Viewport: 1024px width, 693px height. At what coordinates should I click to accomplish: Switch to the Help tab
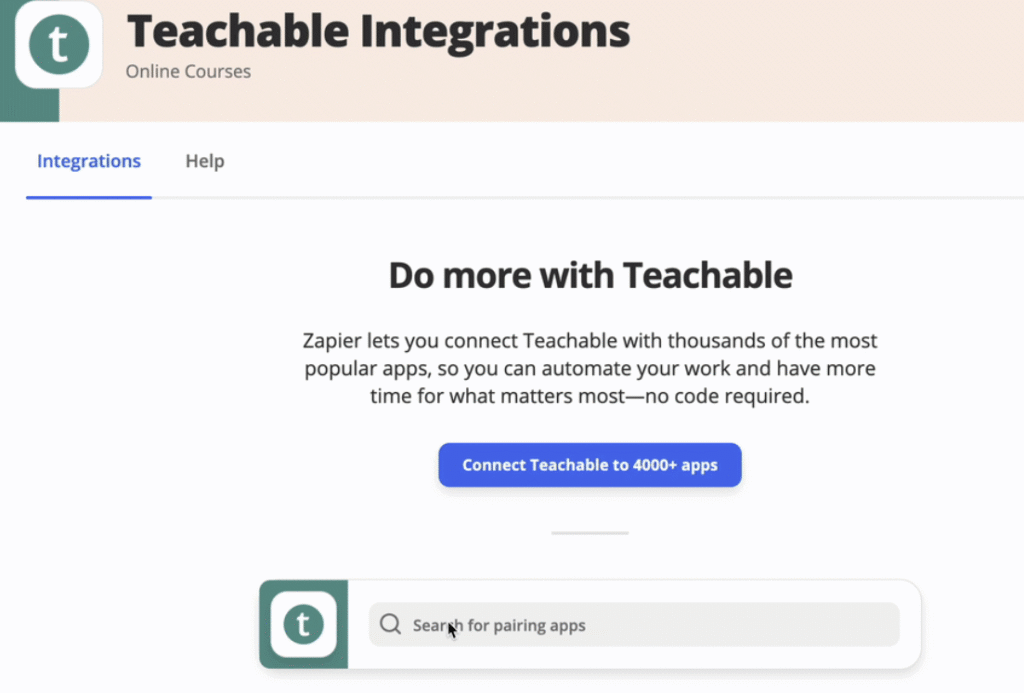(x=205, y=161)
